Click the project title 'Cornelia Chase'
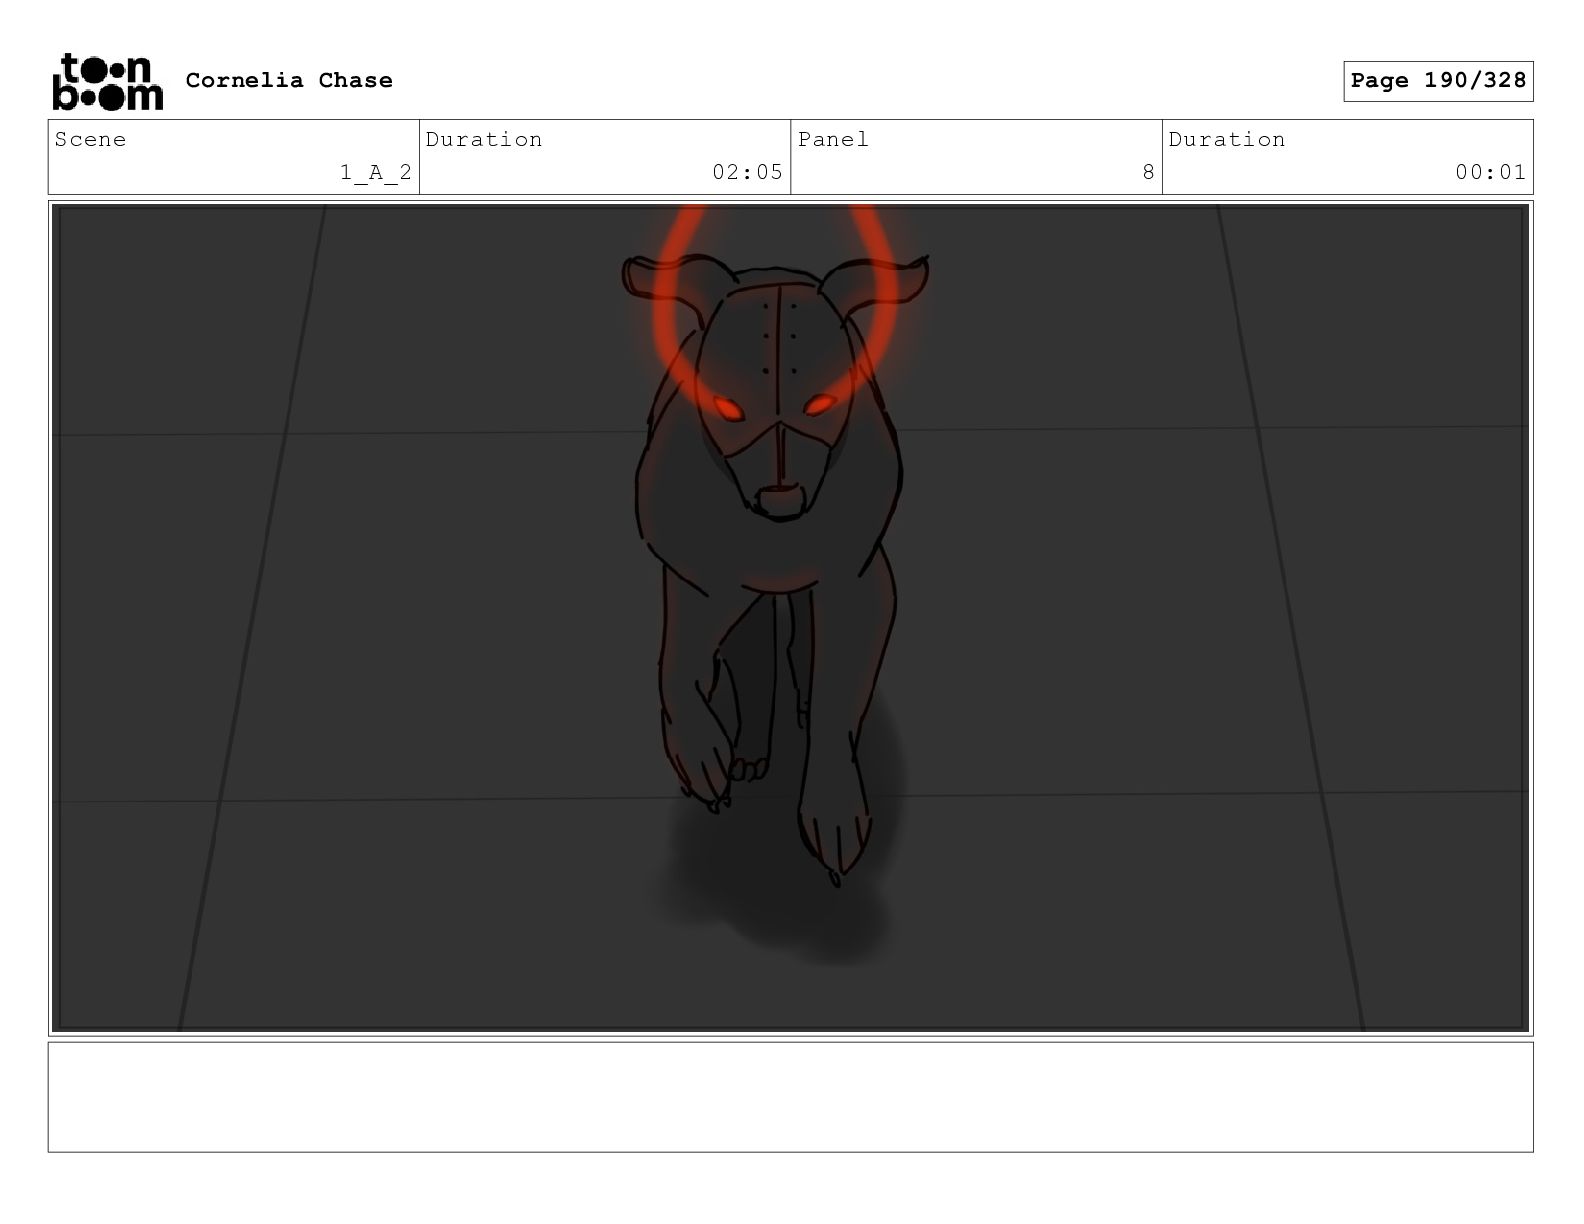This screenshot has width=1584, height=1224. point(289,80)
